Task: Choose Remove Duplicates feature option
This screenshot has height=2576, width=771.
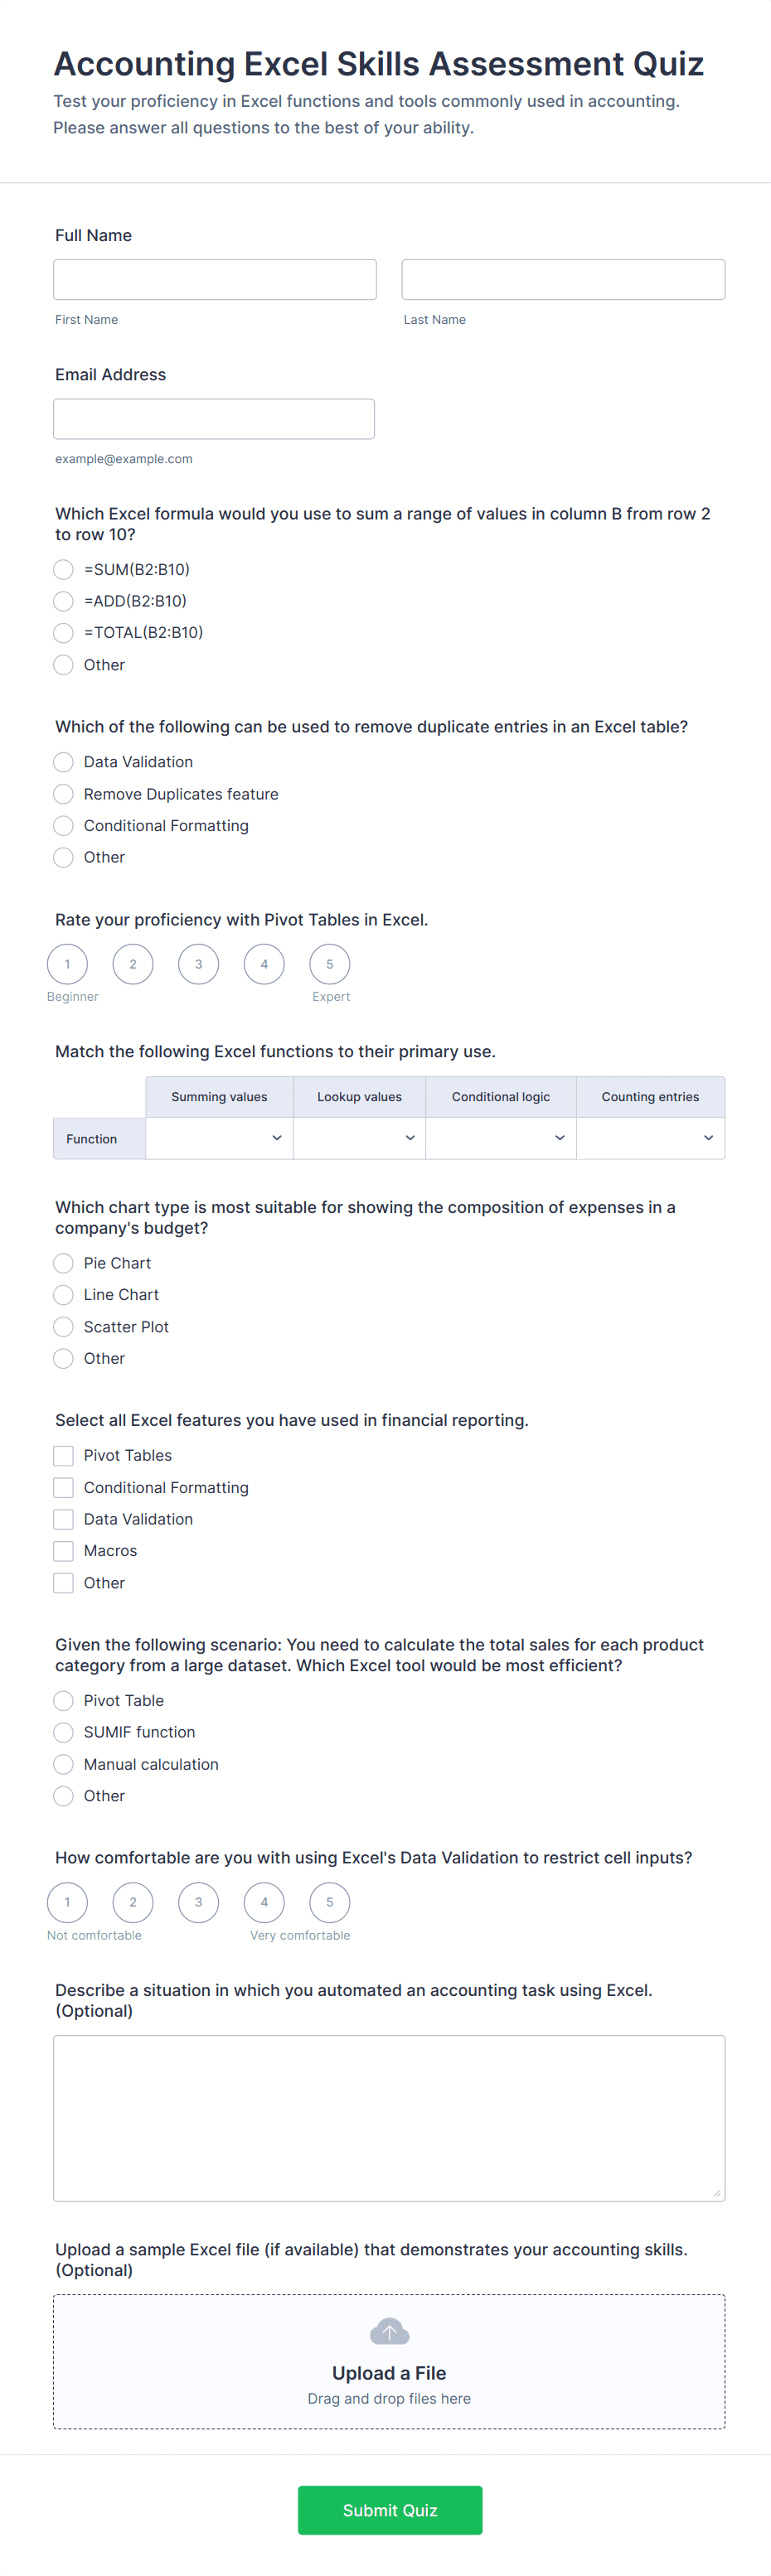Action: coord(64,794)
